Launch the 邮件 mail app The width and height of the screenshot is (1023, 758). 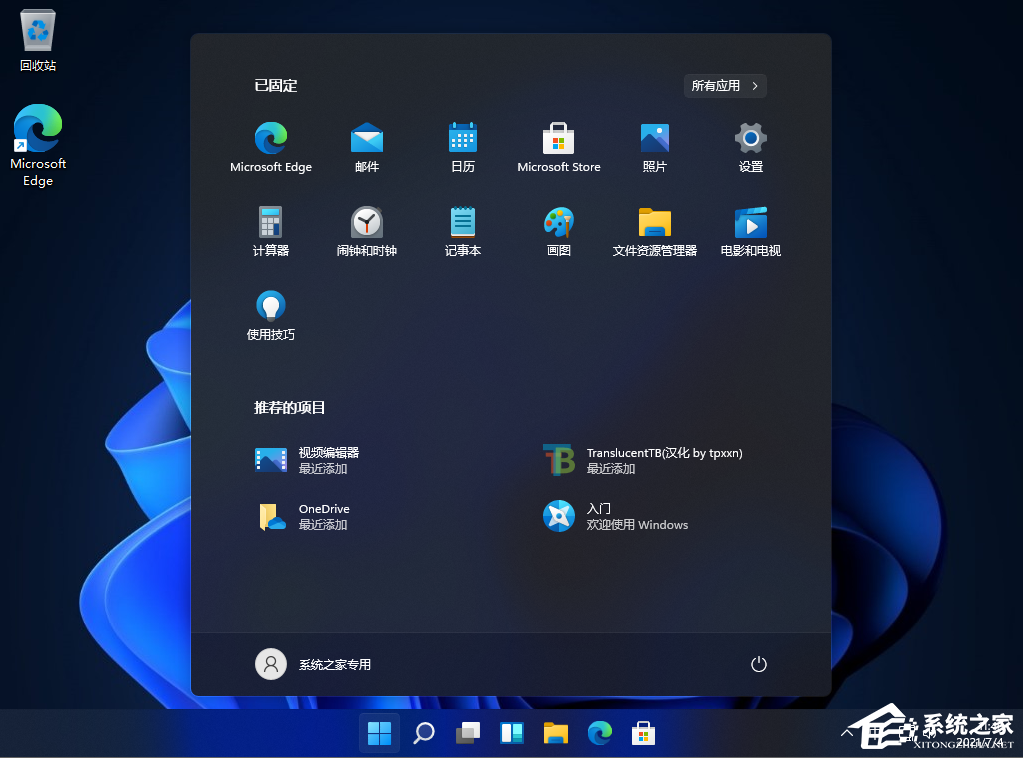click(x=366, y=146)
